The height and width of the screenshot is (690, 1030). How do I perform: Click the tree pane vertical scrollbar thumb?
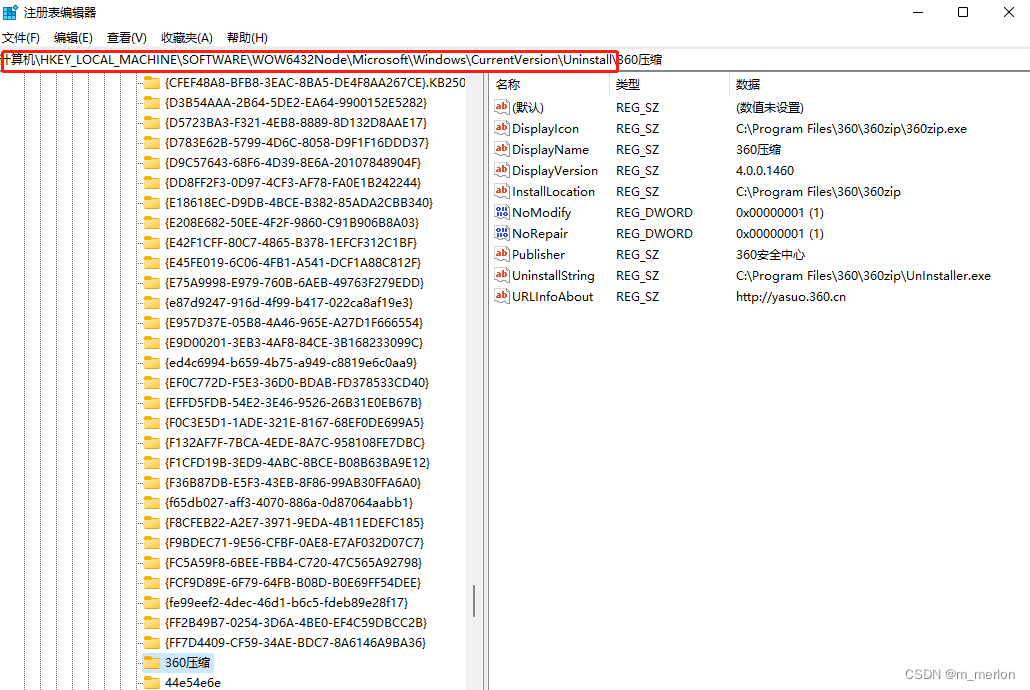474,601
